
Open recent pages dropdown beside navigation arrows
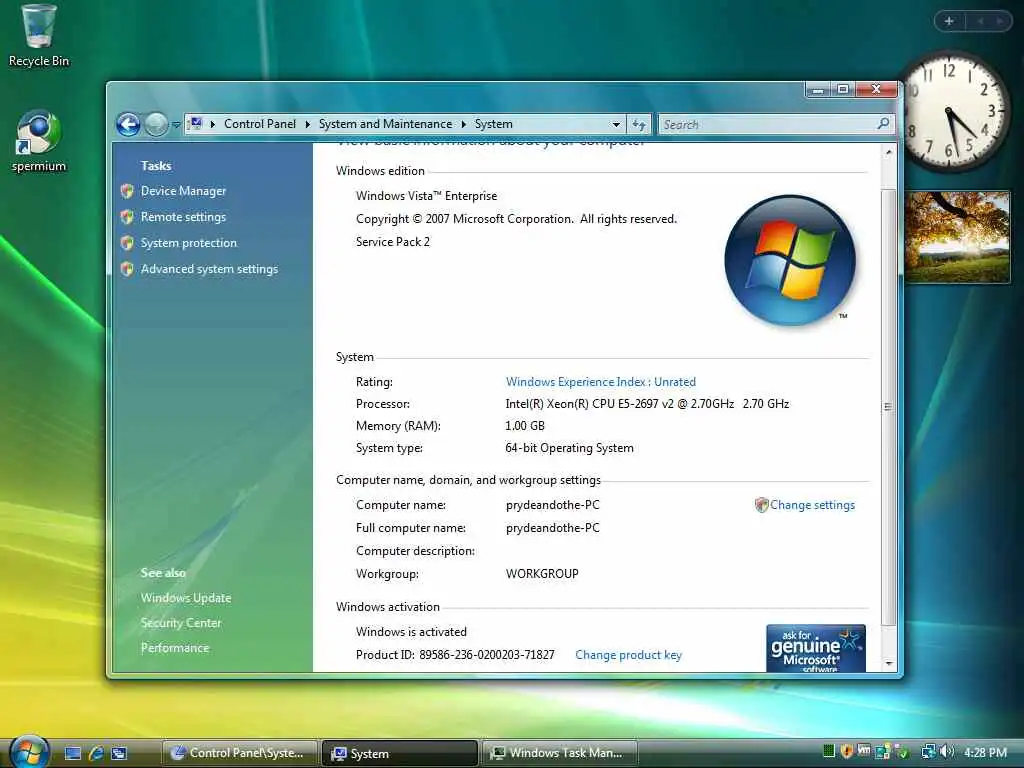pyautogui.click(x=176, y=124)
